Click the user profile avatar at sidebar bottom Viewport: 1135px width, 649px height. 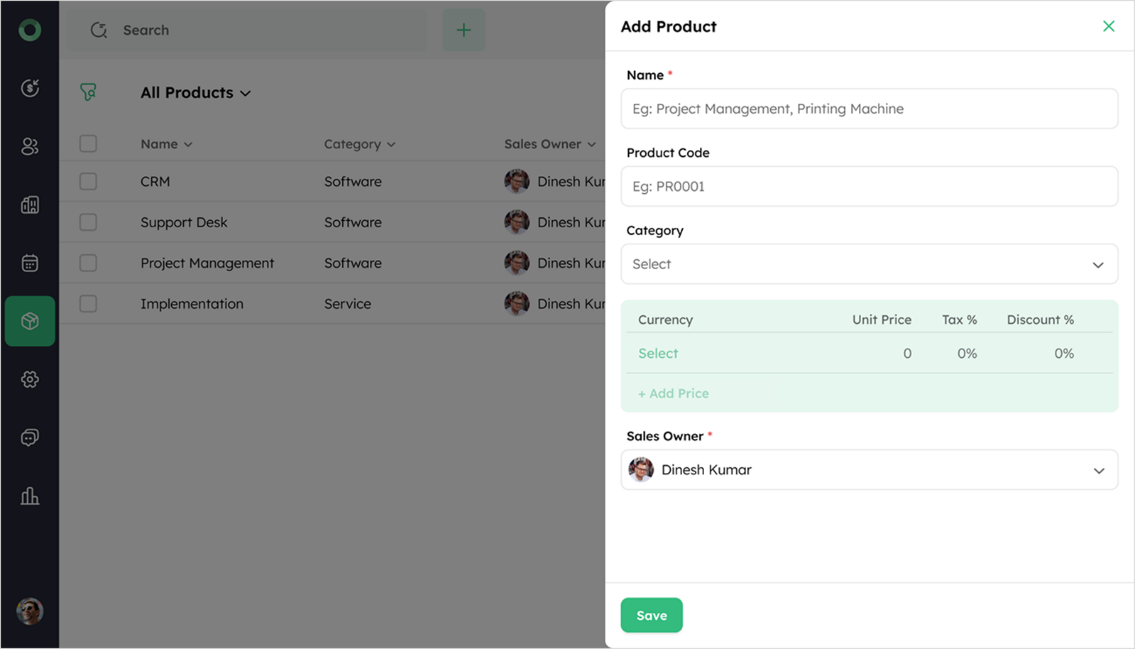tap(30, 611)
